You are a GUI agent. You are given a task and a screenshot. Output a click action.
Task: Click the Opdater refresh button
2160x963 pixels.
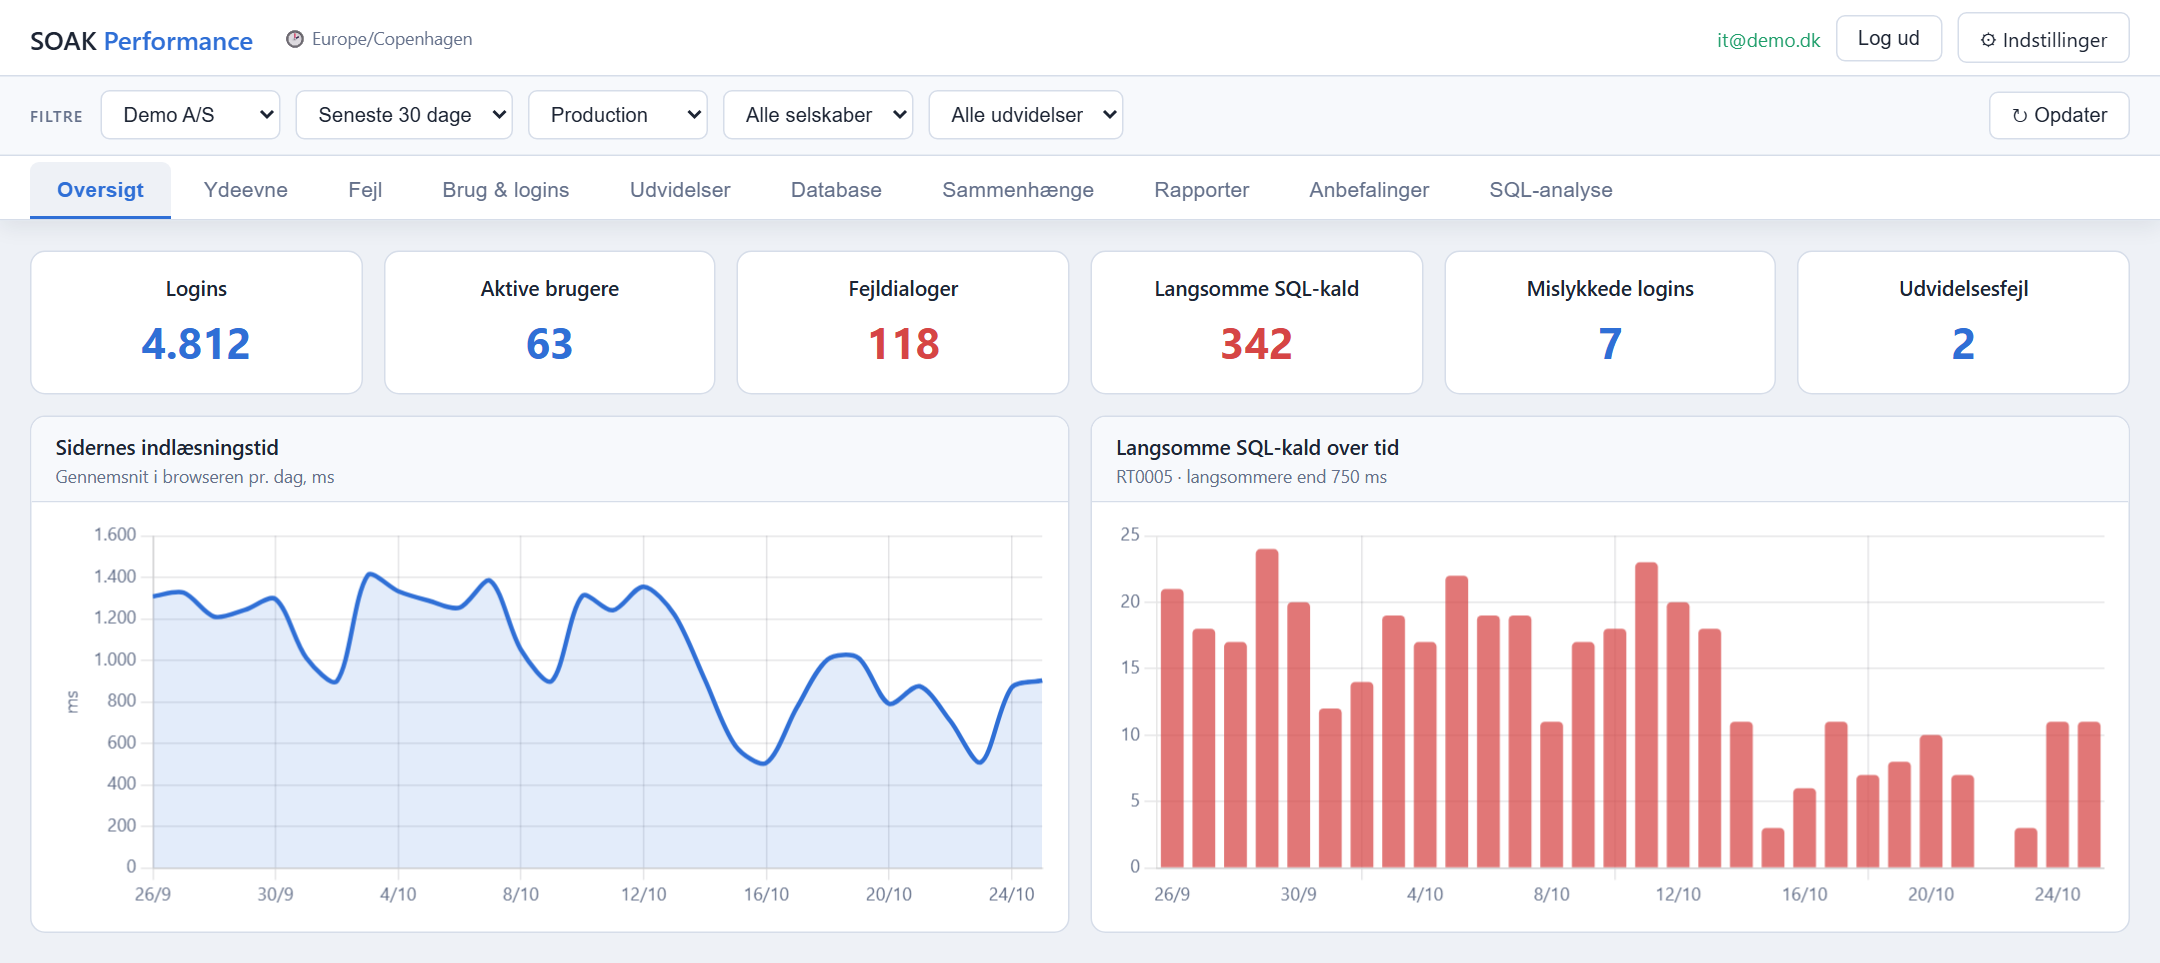[x=2059, y=115]
